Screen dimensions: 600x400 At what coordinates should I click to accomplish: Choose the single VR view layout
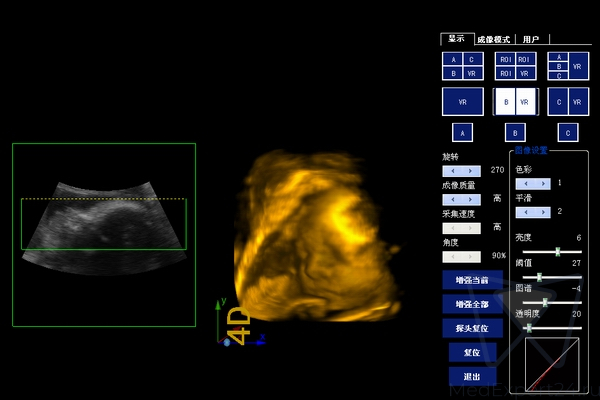pos(461,102)
